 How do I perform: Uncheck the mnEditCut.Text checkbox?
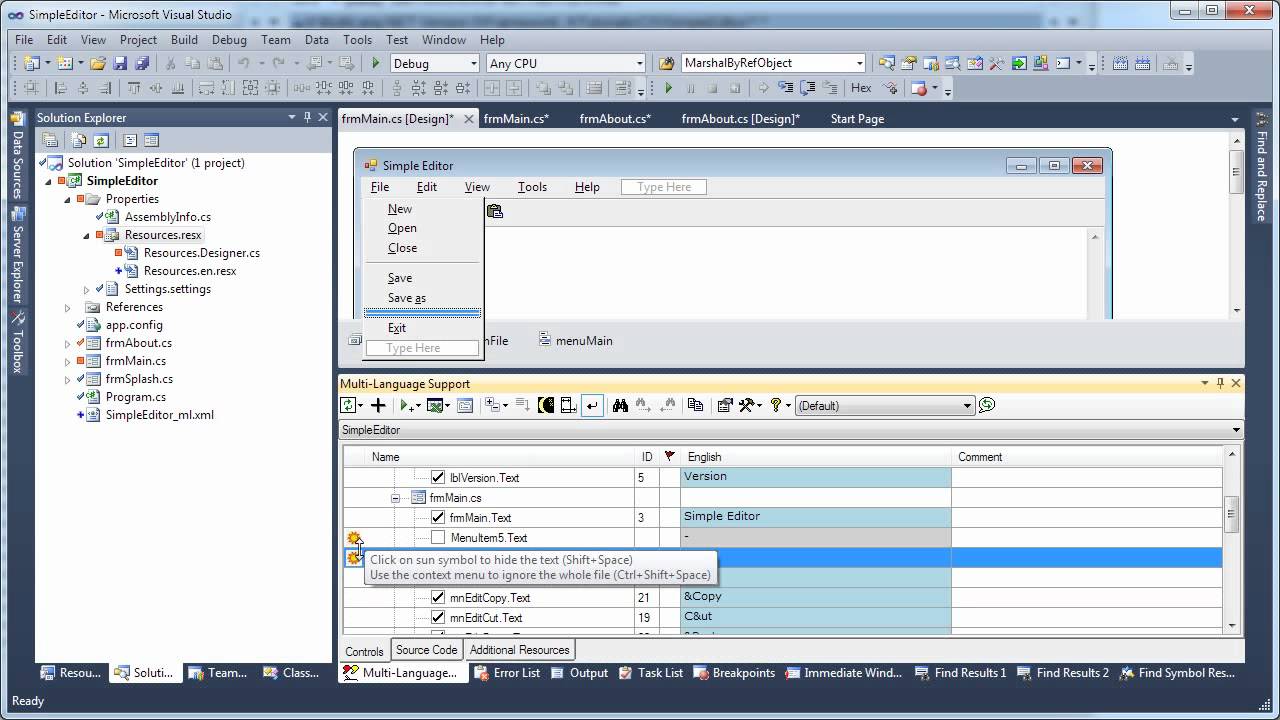coord(438,617)
